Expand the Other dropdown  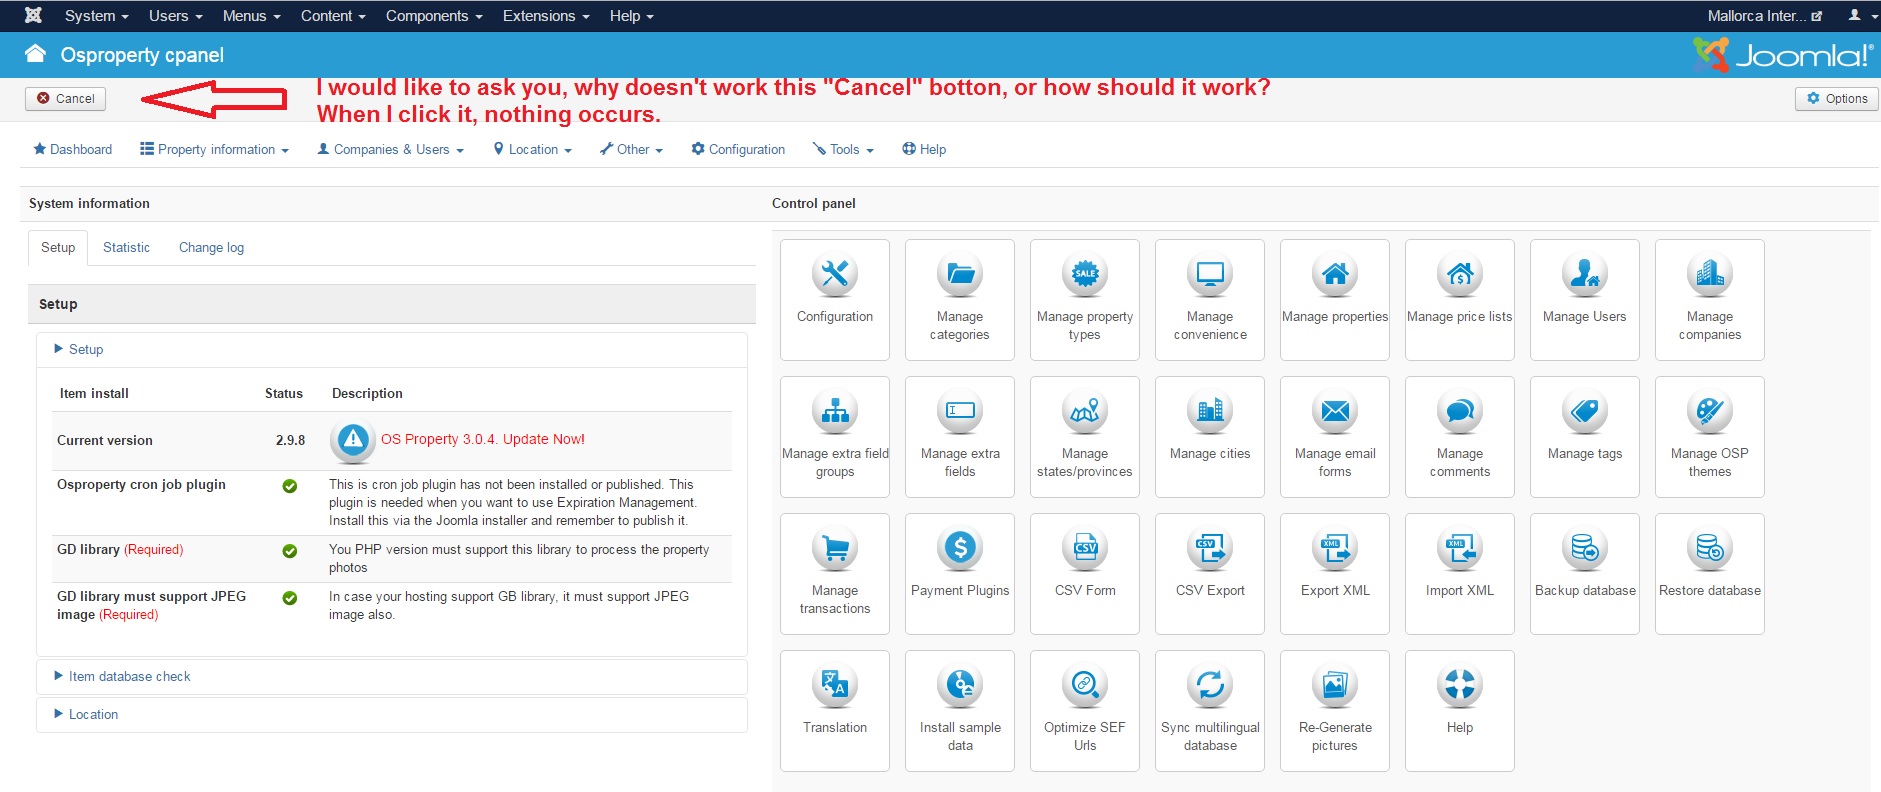pos(631,149)
